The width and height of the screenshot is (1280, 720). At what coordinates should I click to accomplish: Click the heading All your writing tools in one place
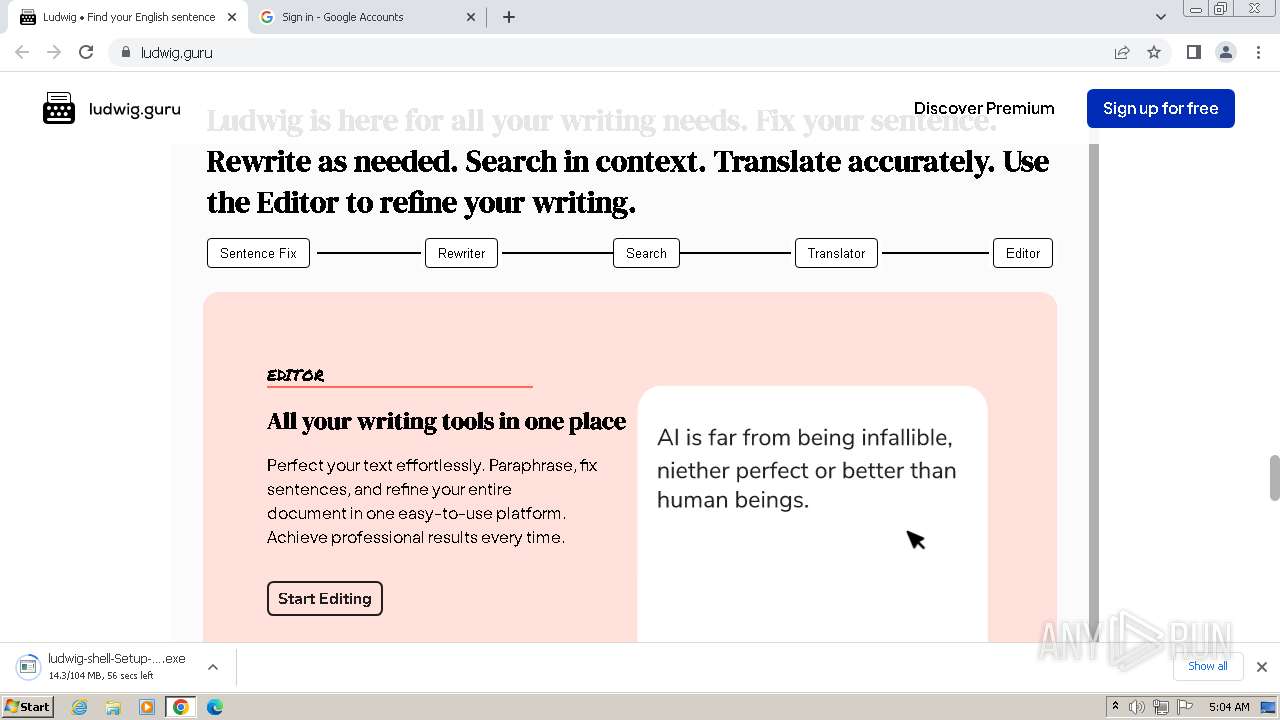point(446,421)
